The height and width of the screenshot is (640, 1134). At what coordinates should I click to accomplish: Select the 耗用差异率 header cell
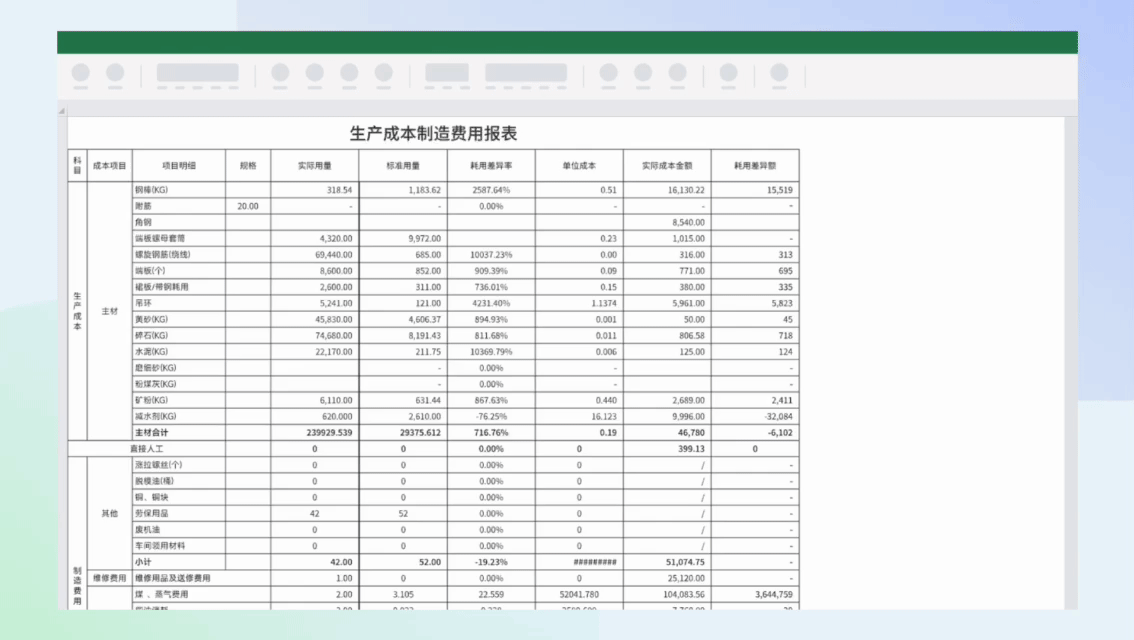491,166
